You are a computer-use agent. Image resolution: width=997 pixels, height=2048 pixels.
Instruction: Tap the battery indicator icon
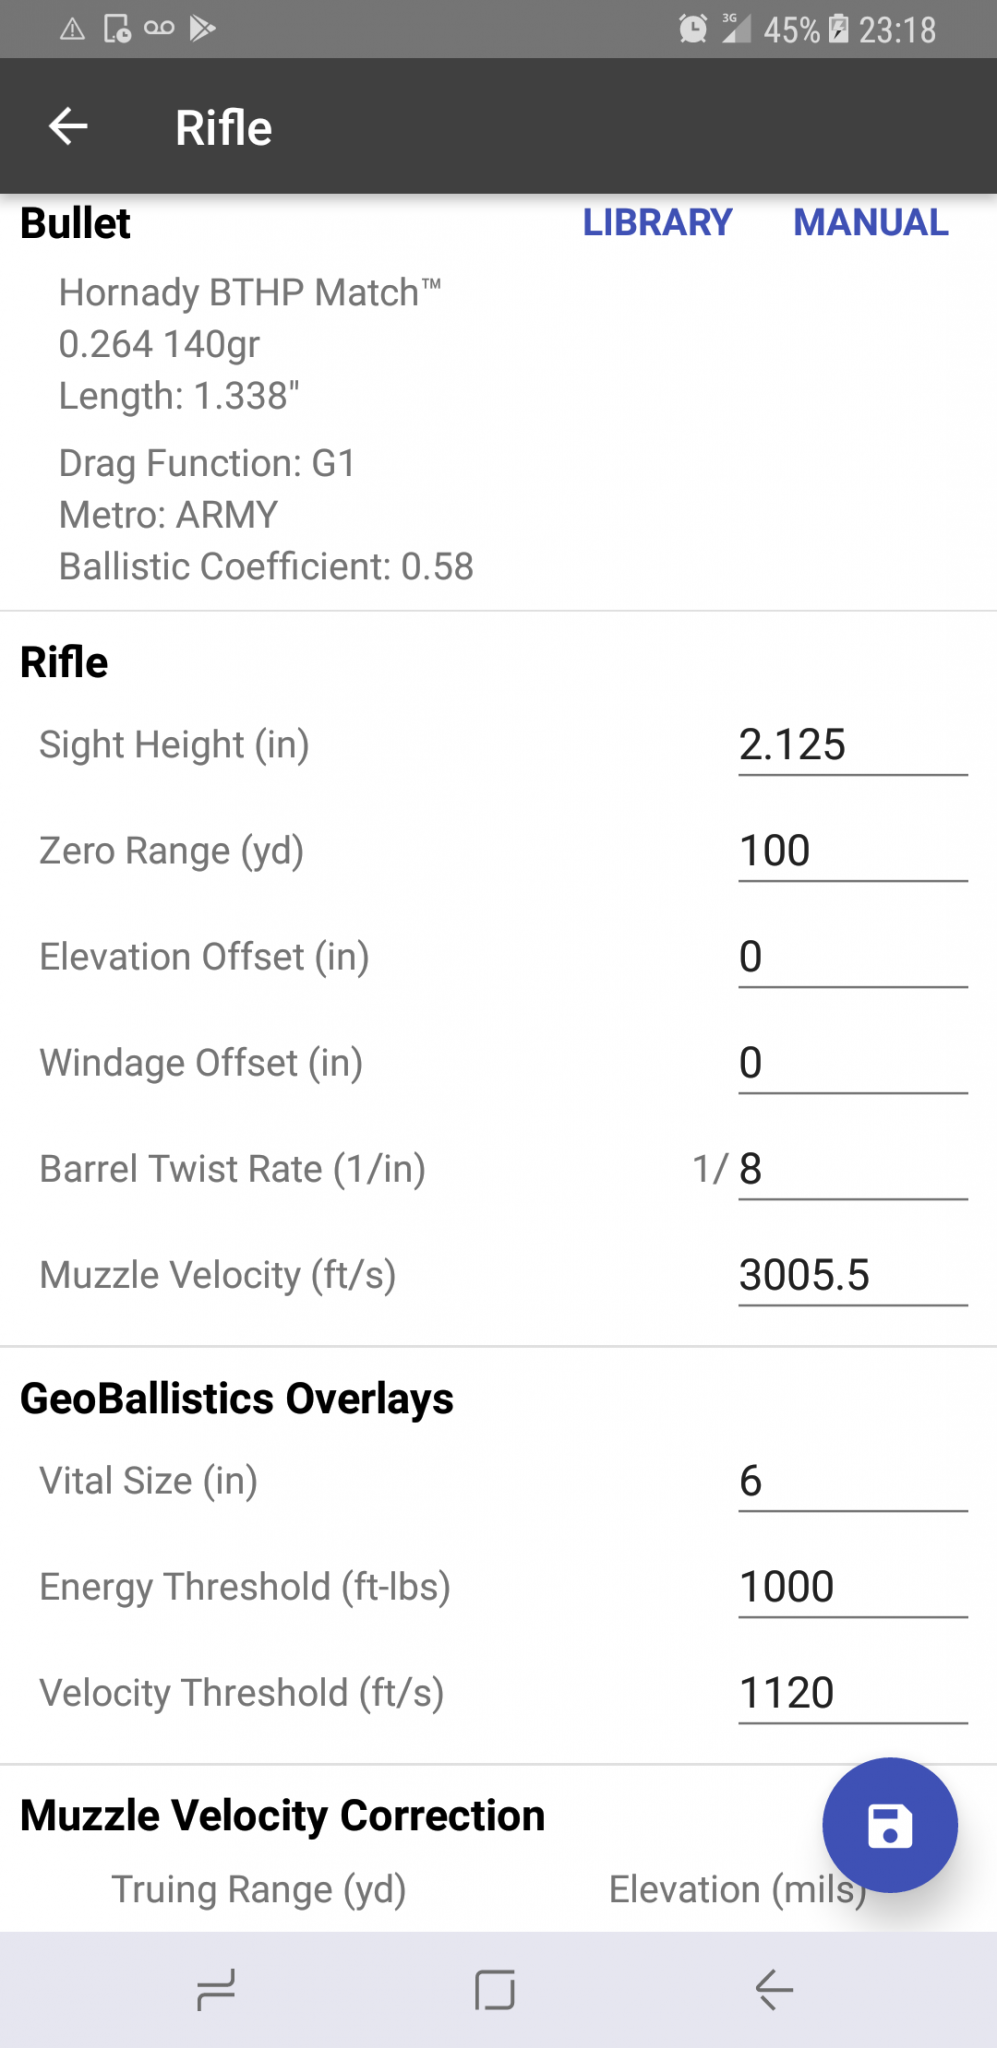click(839, 29)
